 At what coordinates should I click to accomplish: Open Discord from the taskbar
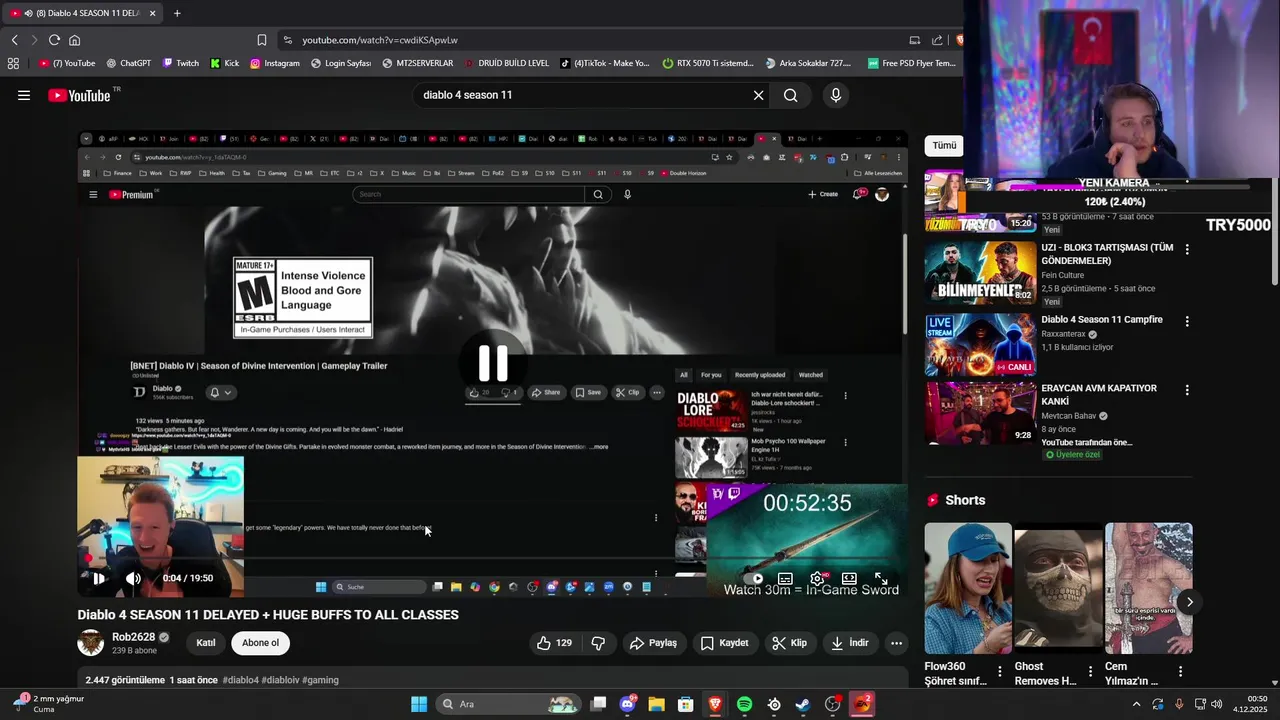[x=628, y=704]
